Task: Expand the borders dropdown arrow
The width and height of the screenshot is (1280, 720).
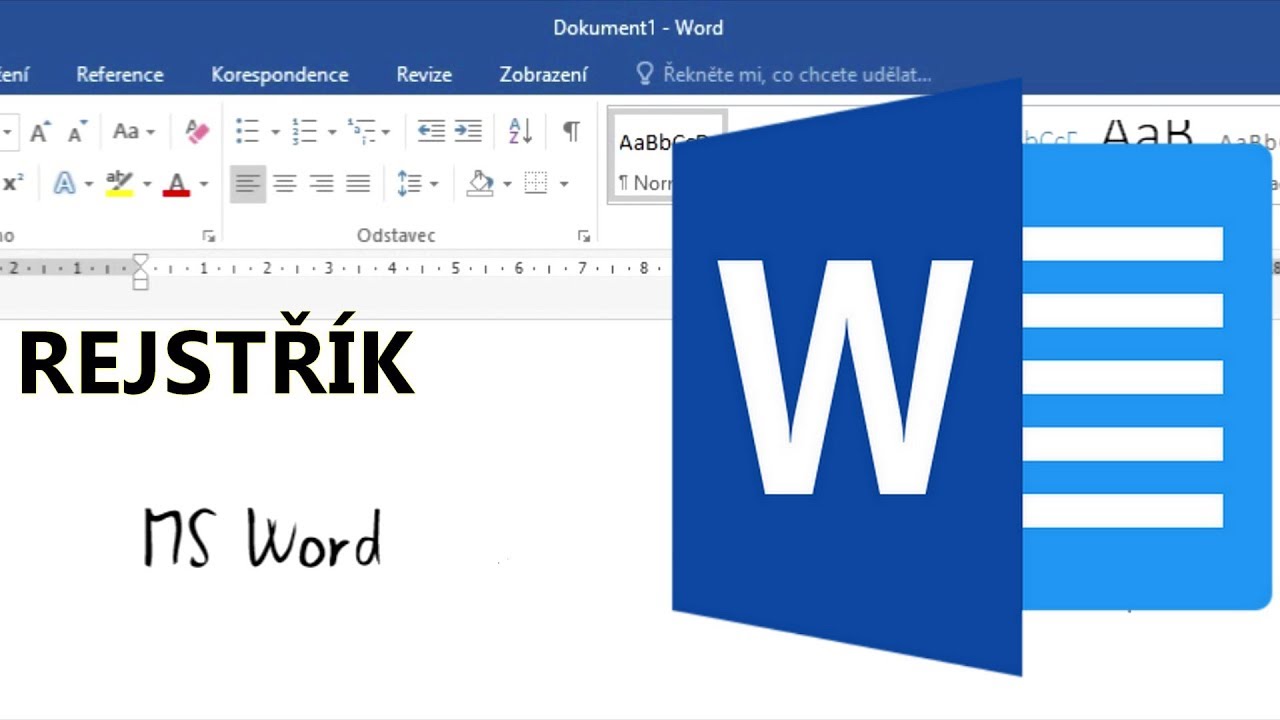Action: [564, 184]
